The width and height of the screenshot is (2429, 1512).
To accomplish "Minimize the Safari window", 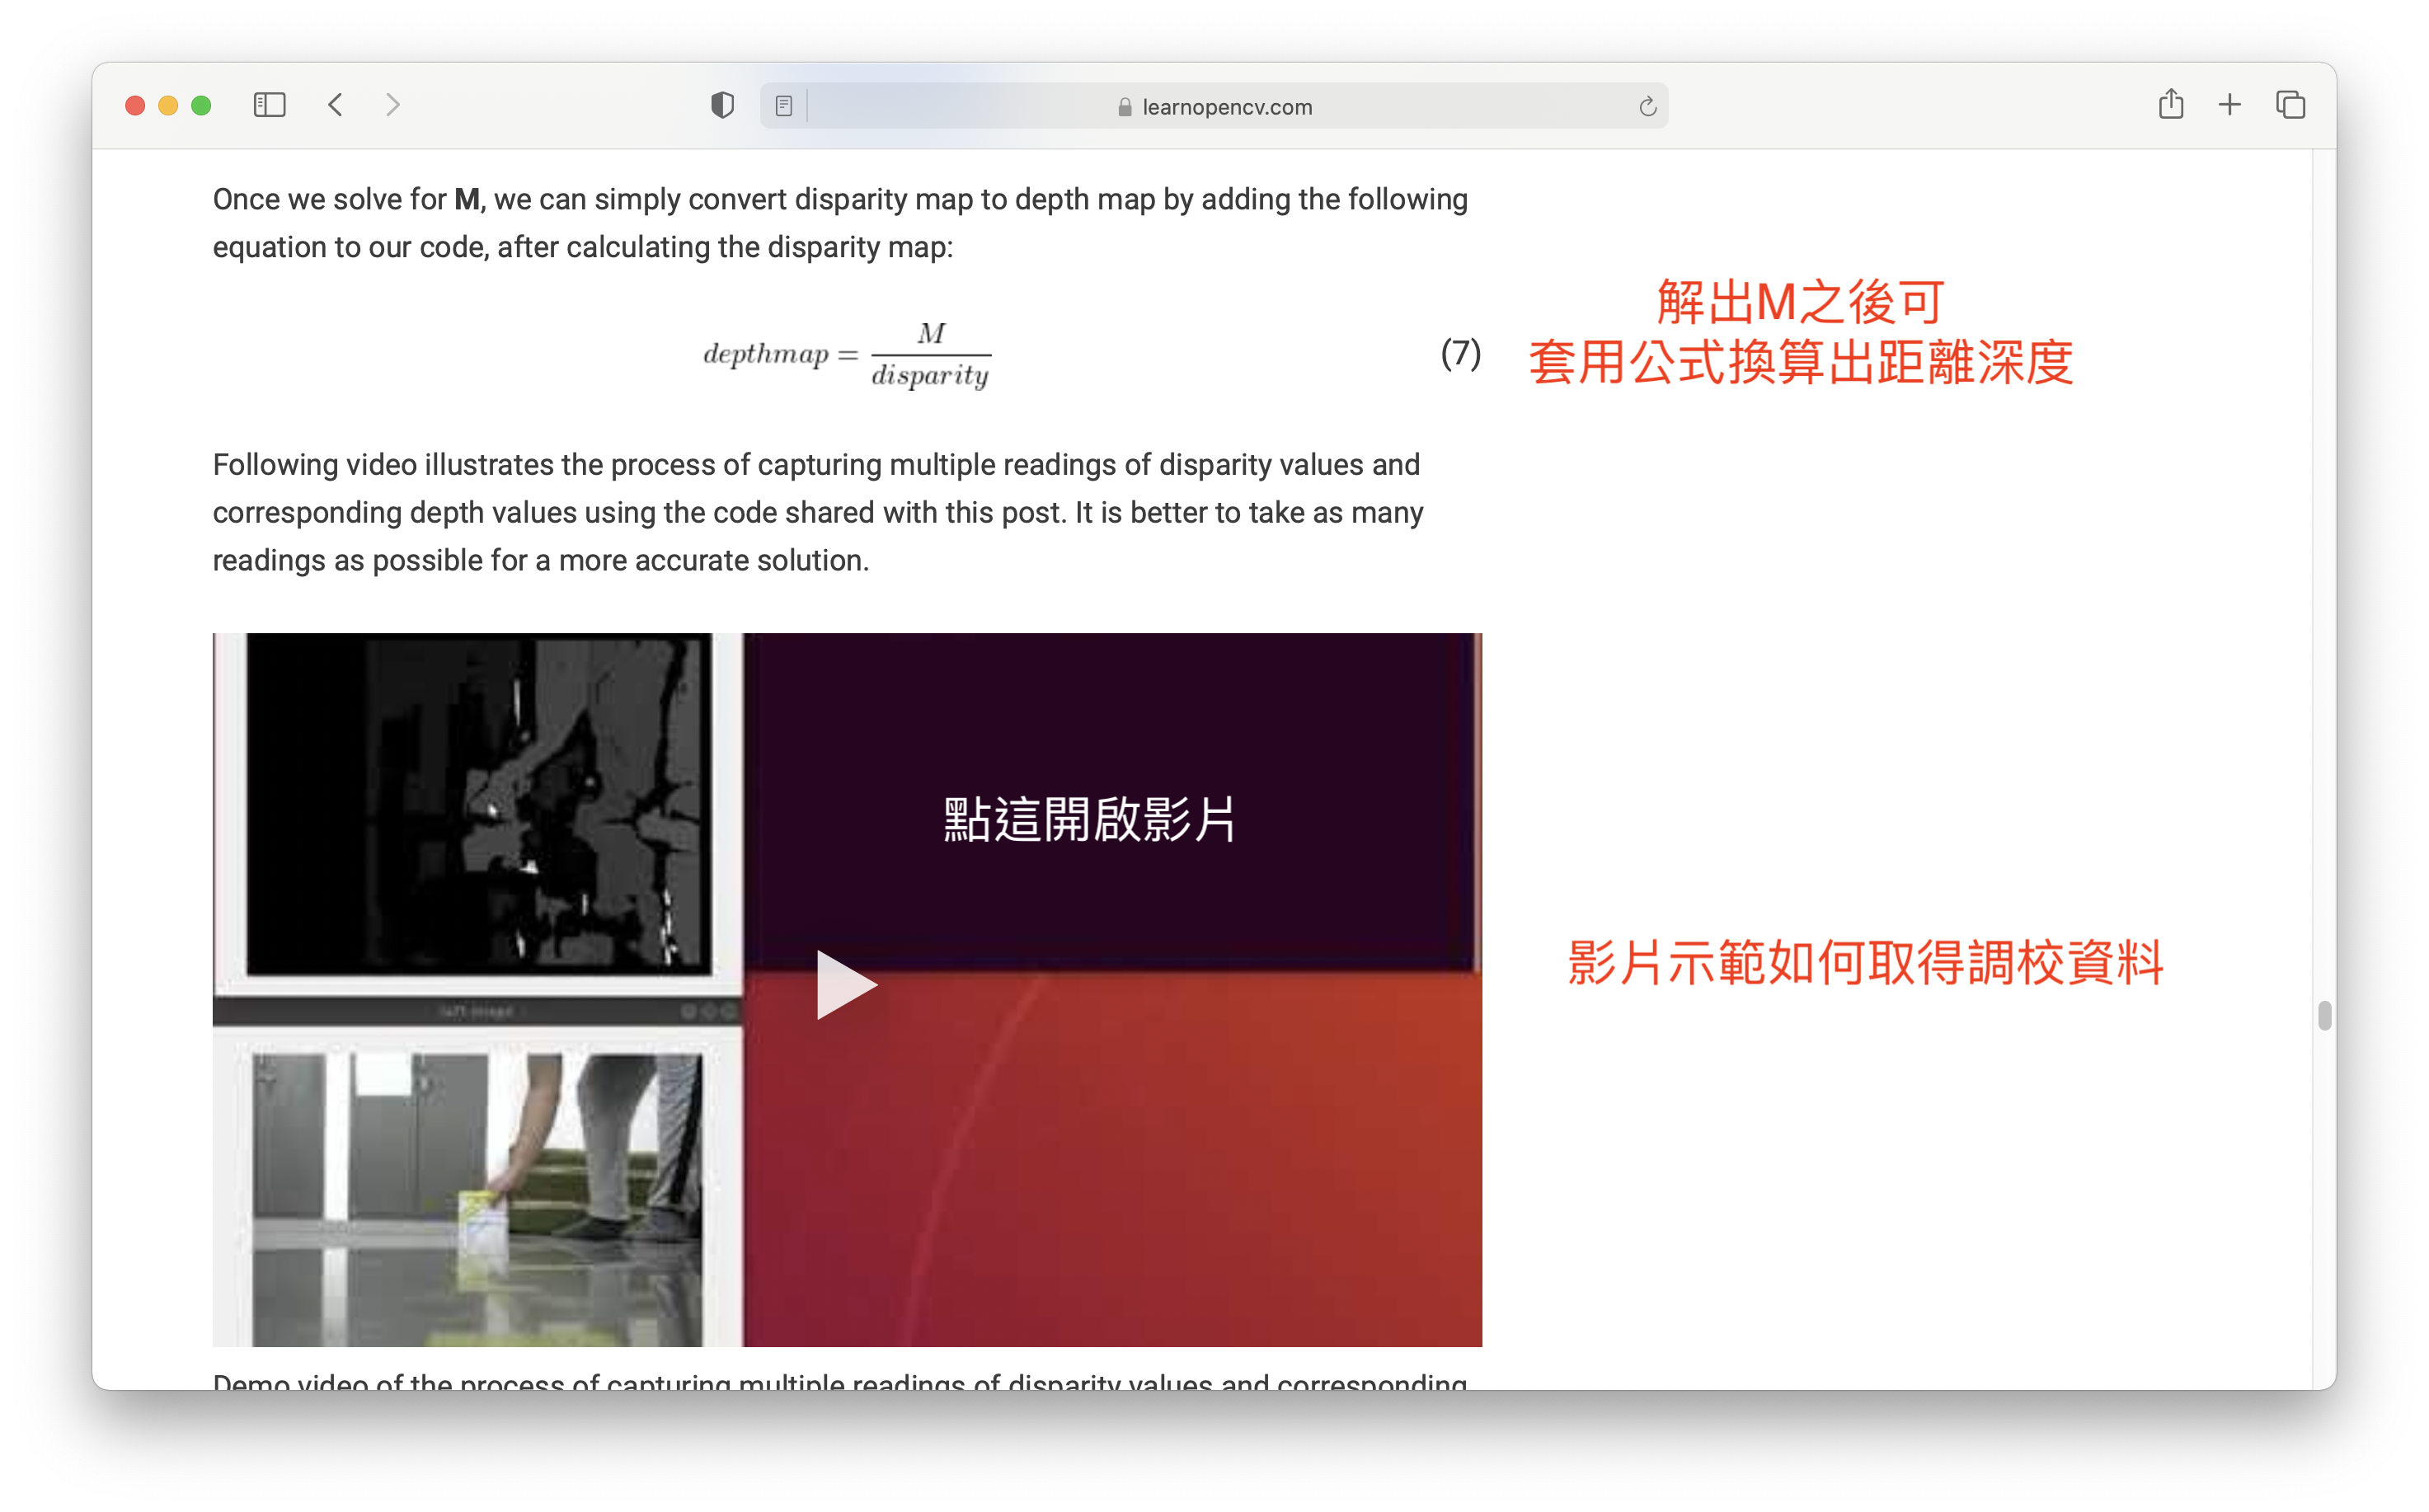I will point(168,106).
